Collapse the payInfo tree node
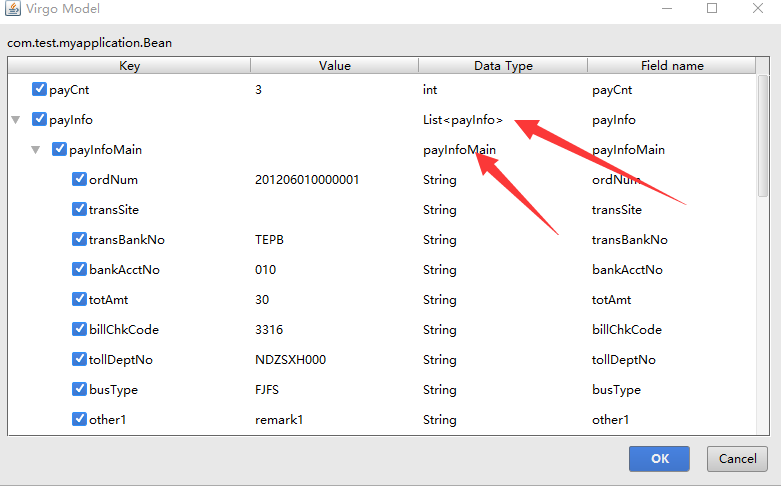781x486 pixels. [x=15, y=120]
